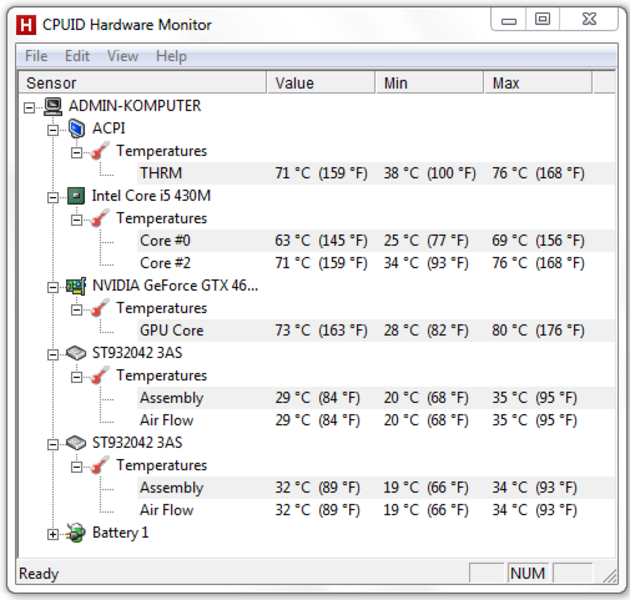This screenshot has height=600, width=630.
Task: Click Core #0 min value 25 °C (77 °F)
Action: tap(426, 241)
